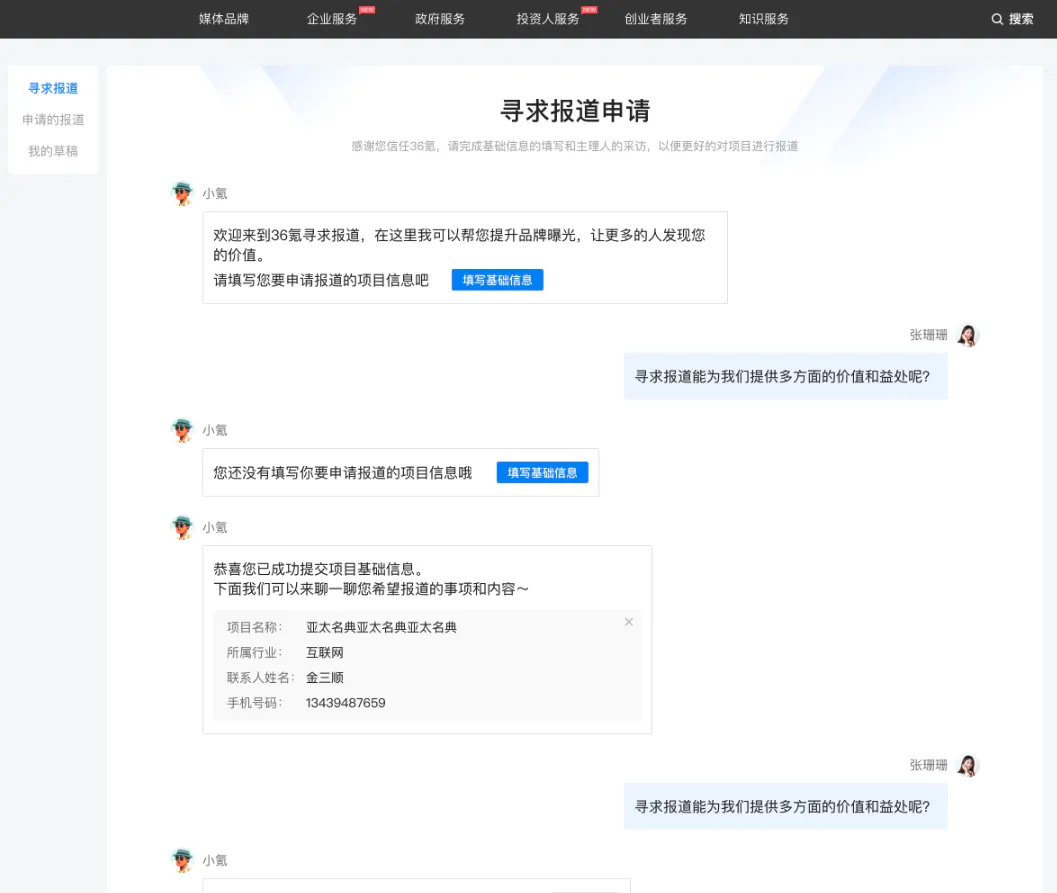Close the submitted project info card
The height and width of the screenshot is (893, 1057).
629,622
